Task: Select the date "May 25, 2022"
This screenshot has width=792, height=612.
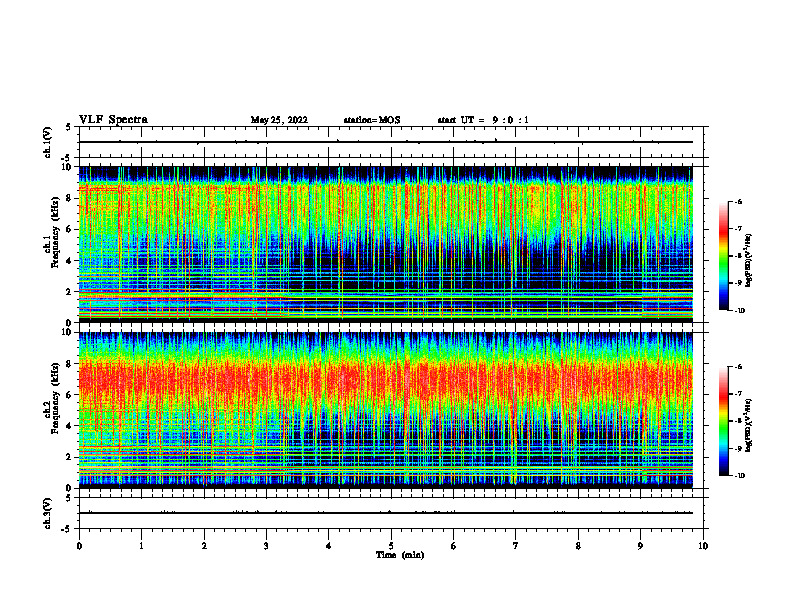Action: tap(279, 120)
